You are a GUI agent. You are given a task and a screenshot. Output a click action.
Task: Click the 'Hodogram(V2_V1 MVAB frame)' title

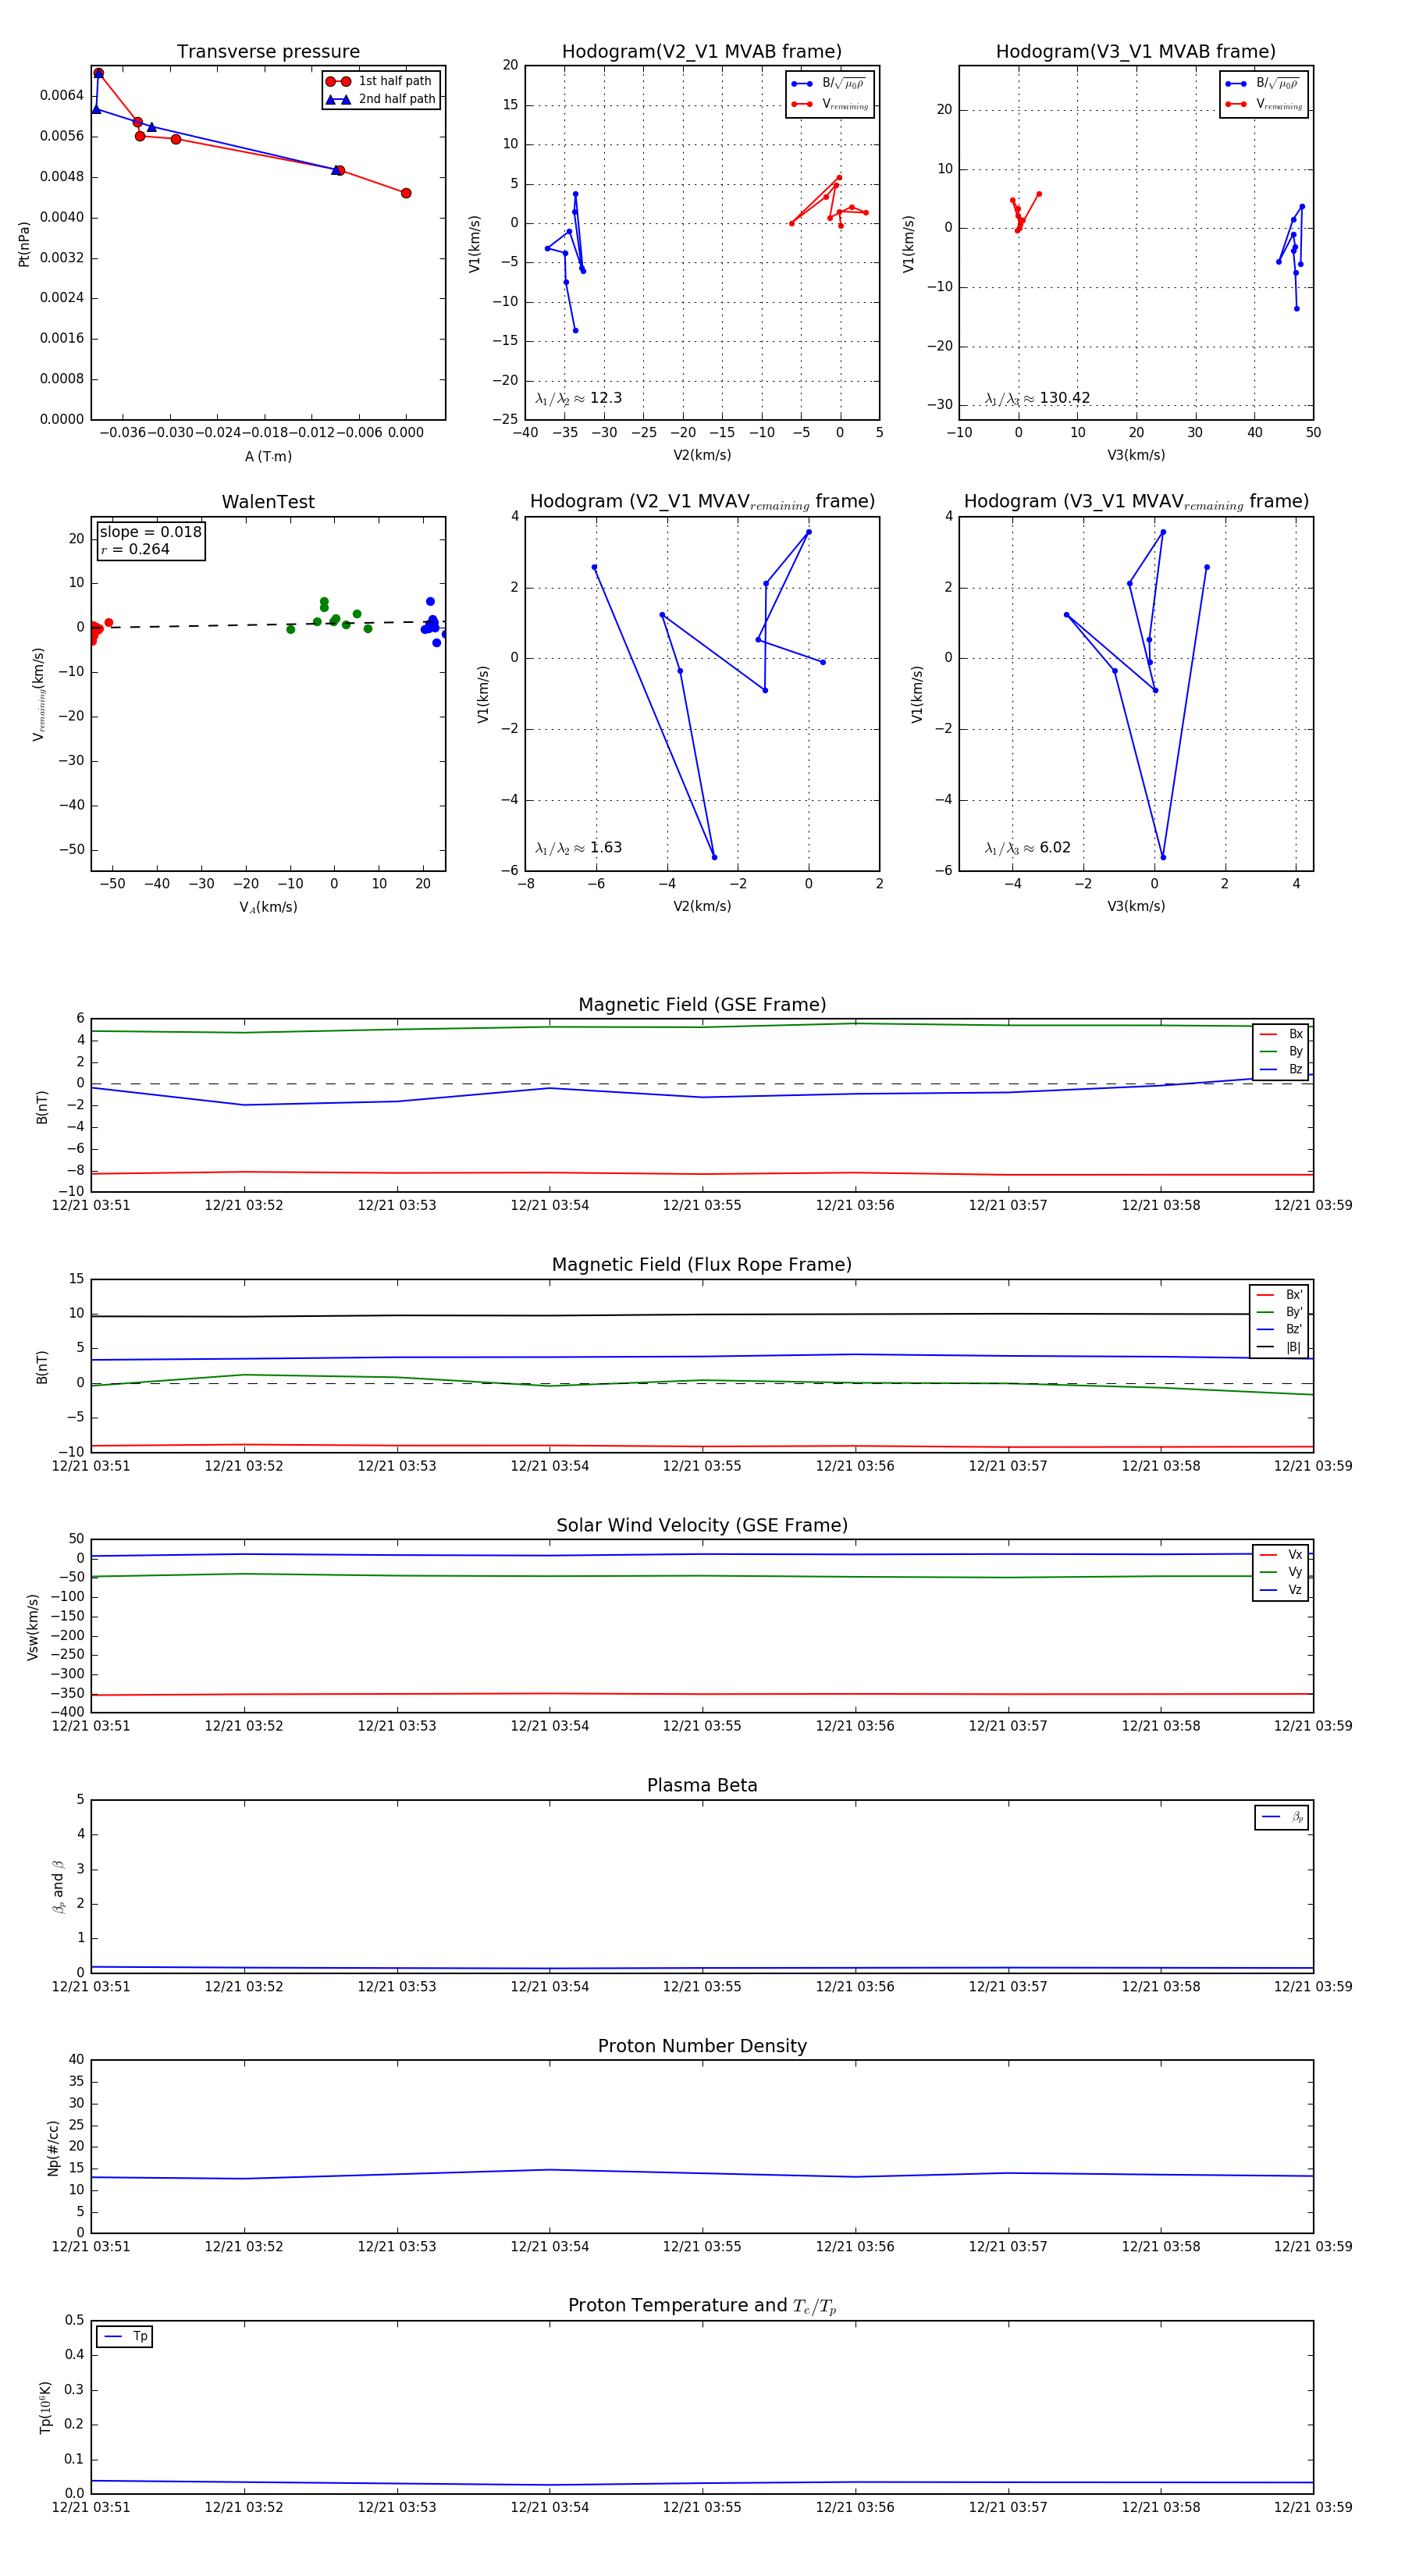tap(702, 52)
